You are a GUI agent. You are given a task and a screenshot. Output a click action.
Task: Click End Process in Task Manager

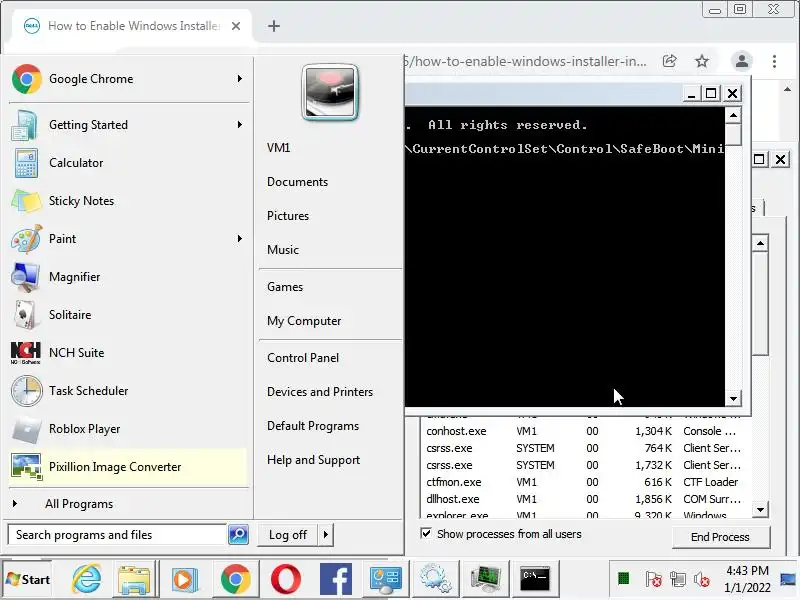[x=720, y=537]
